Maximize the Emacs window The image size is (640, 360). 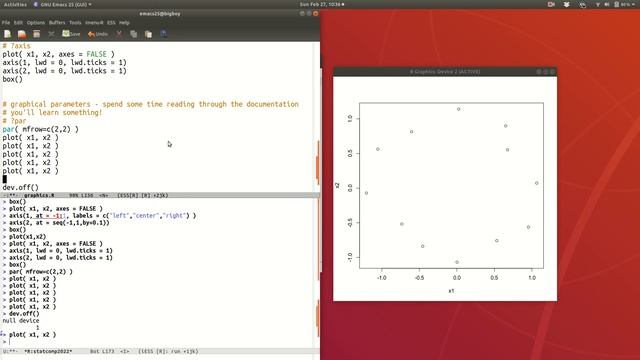(x=309, y=13)
